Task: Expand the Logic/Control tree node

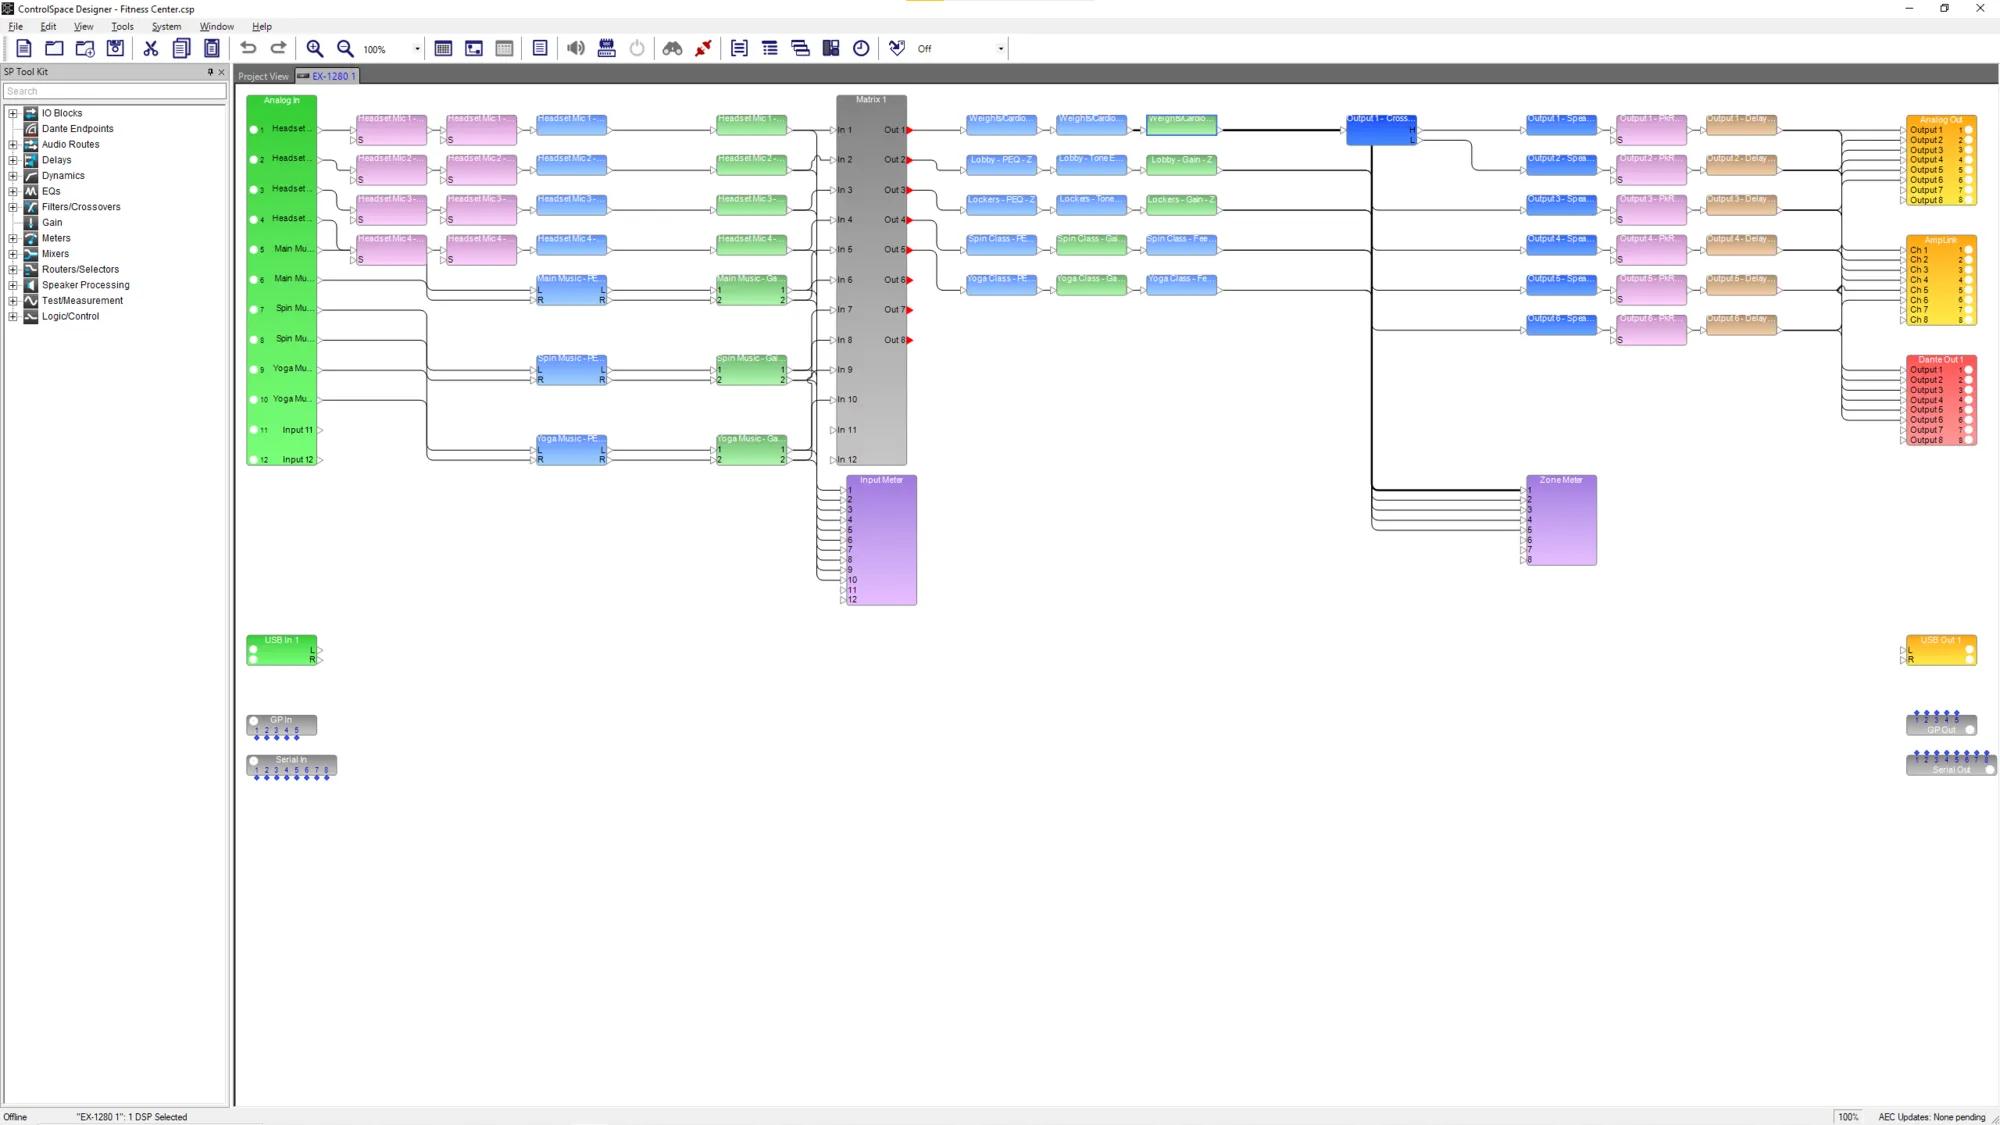Action: (x=13, y=316)
